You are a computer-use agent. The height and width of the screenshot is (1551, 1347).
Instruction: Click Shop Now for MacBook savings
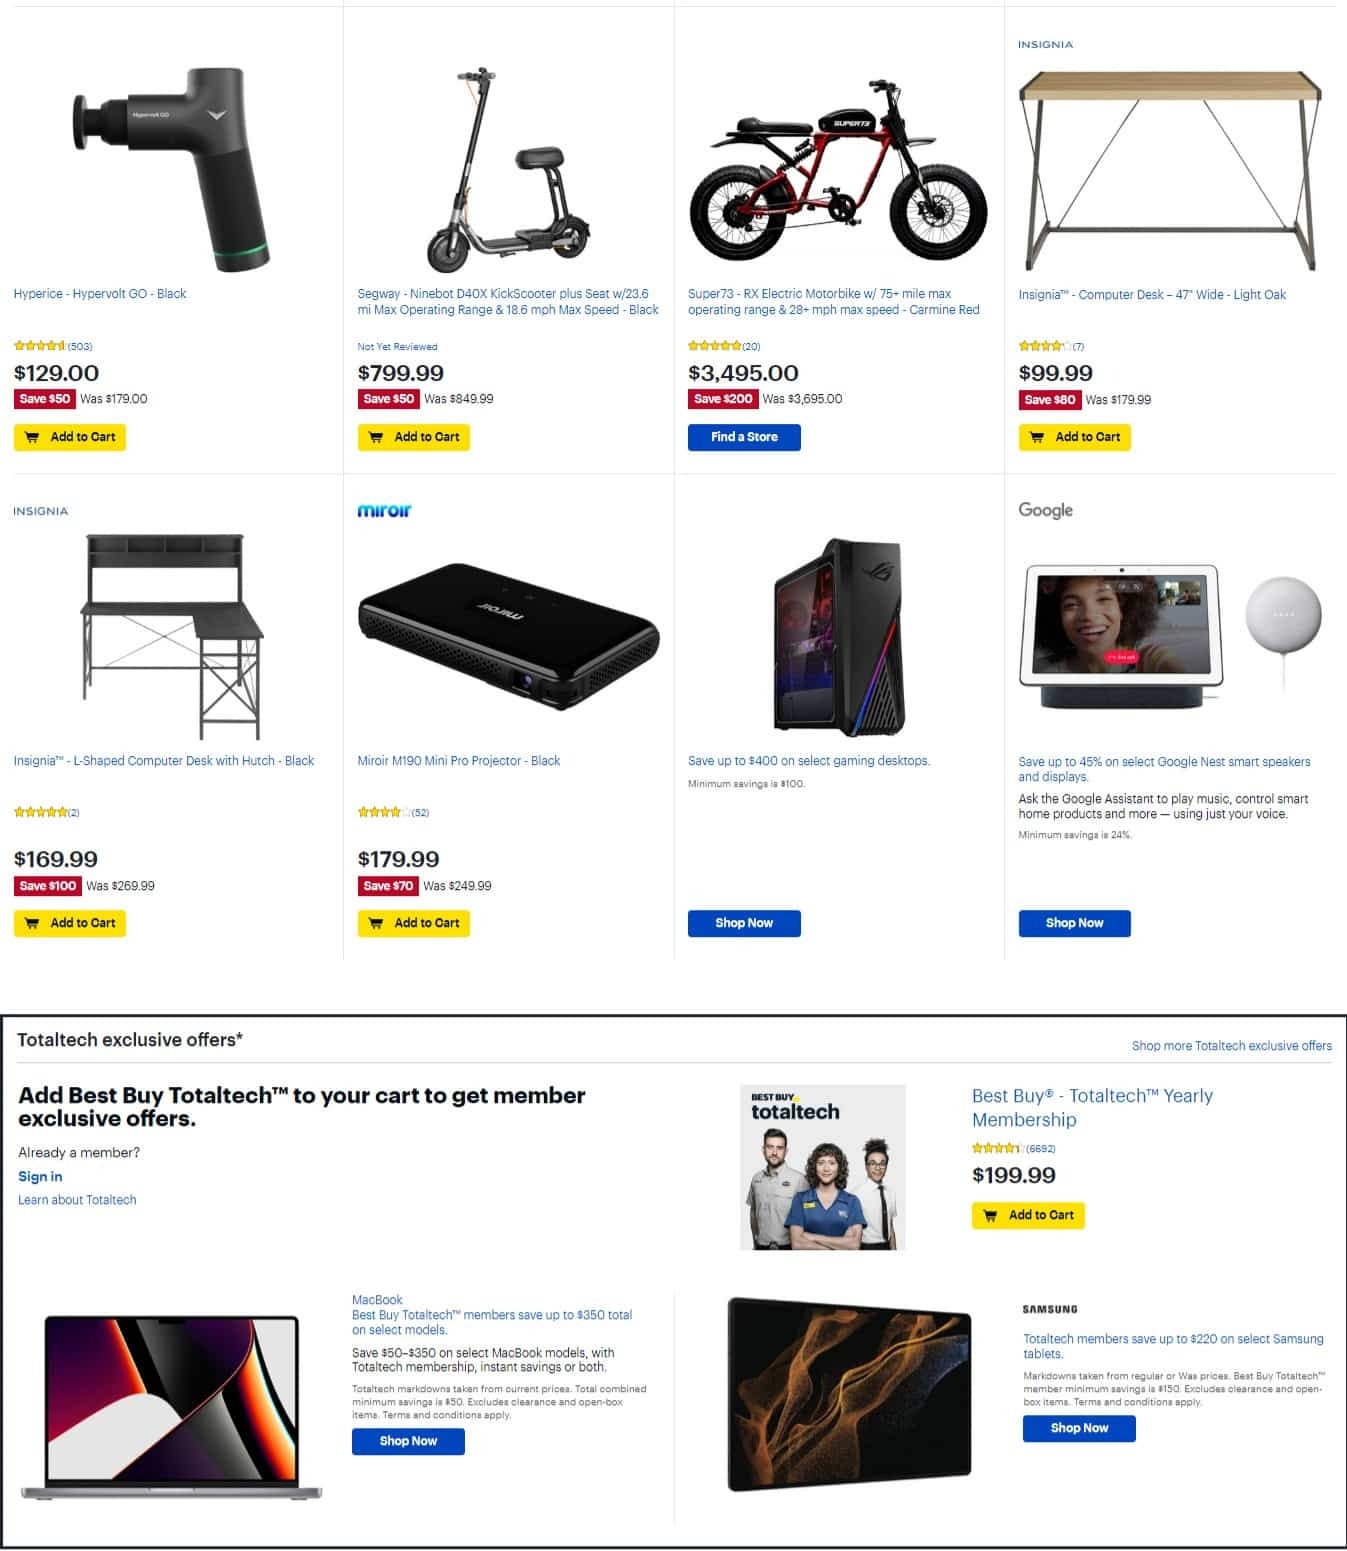pos(408,1441)
